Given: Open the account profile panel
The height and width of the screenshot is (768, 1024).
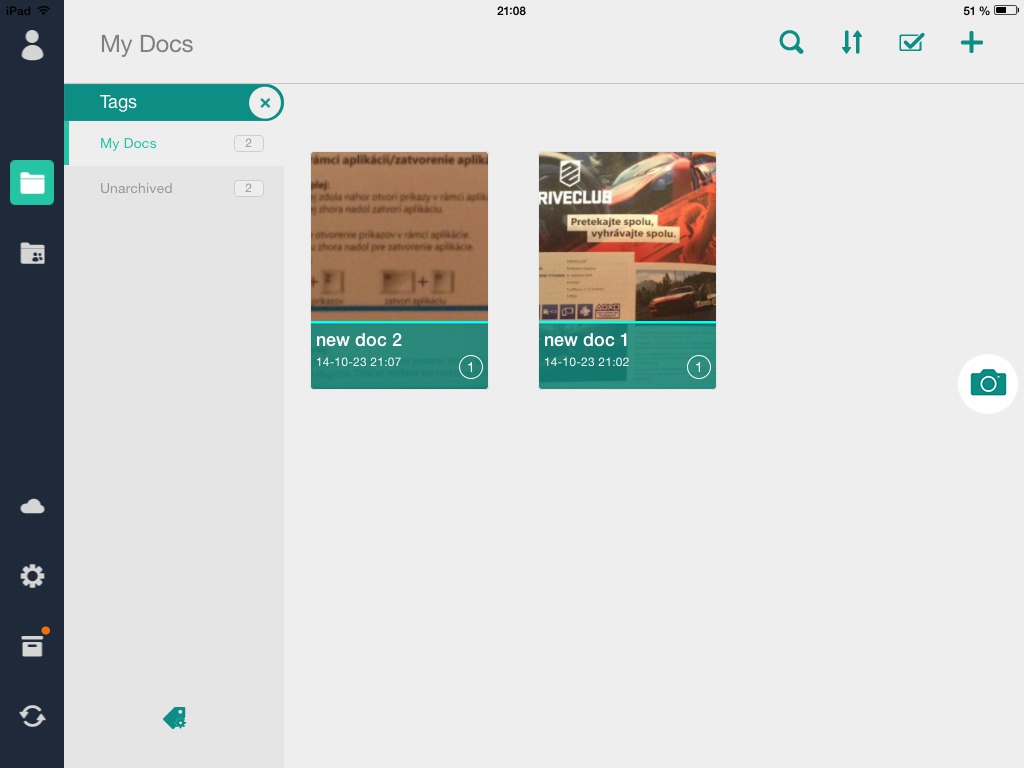Looking at the screenshot, I should (32, 45).
